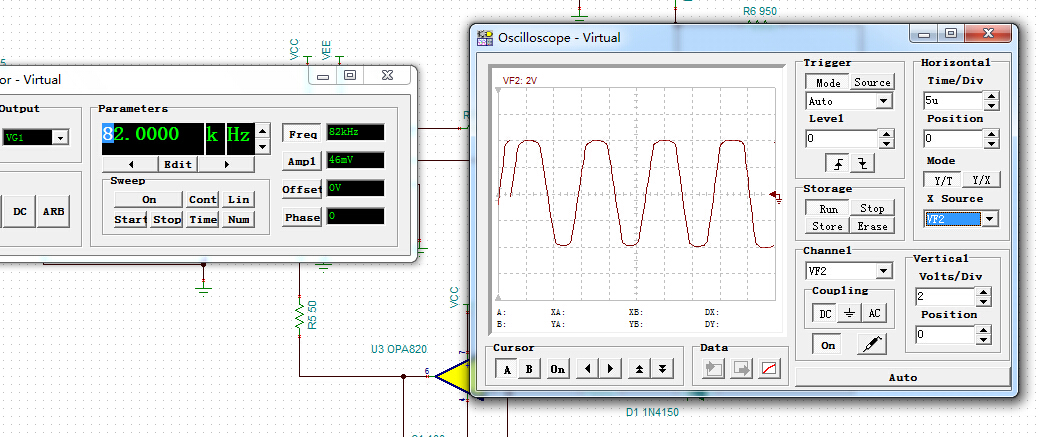Toggle the Sweep On button in generator
The image size is (1039, 437).
[149, 199]
